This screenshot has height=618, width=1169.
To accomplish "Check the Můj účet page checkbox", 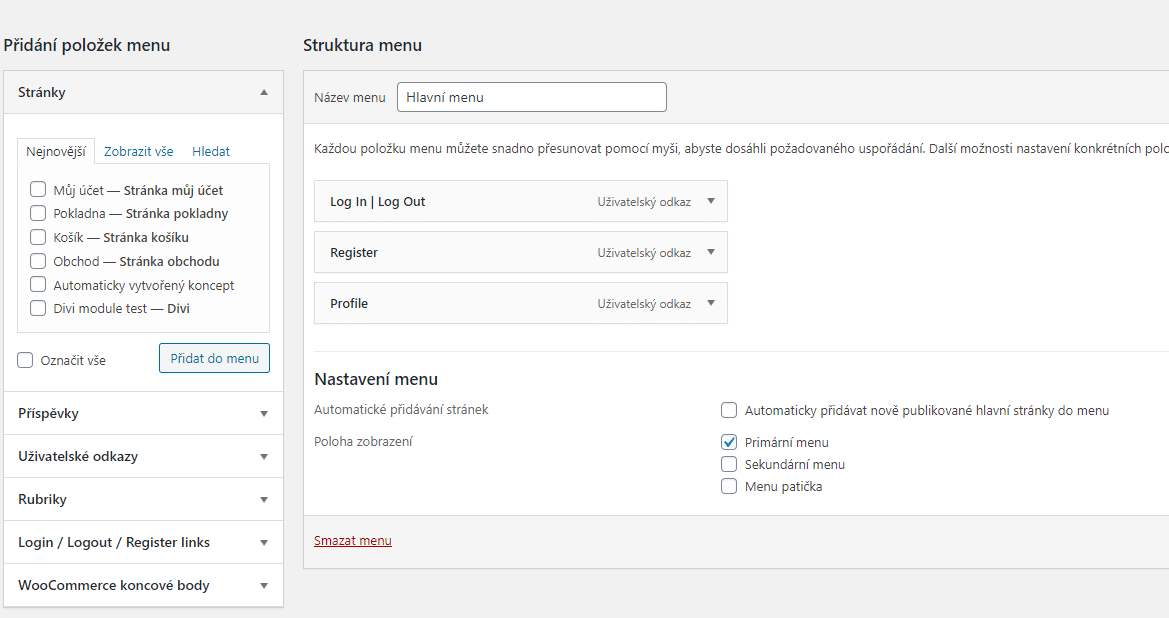I will 38,189.
